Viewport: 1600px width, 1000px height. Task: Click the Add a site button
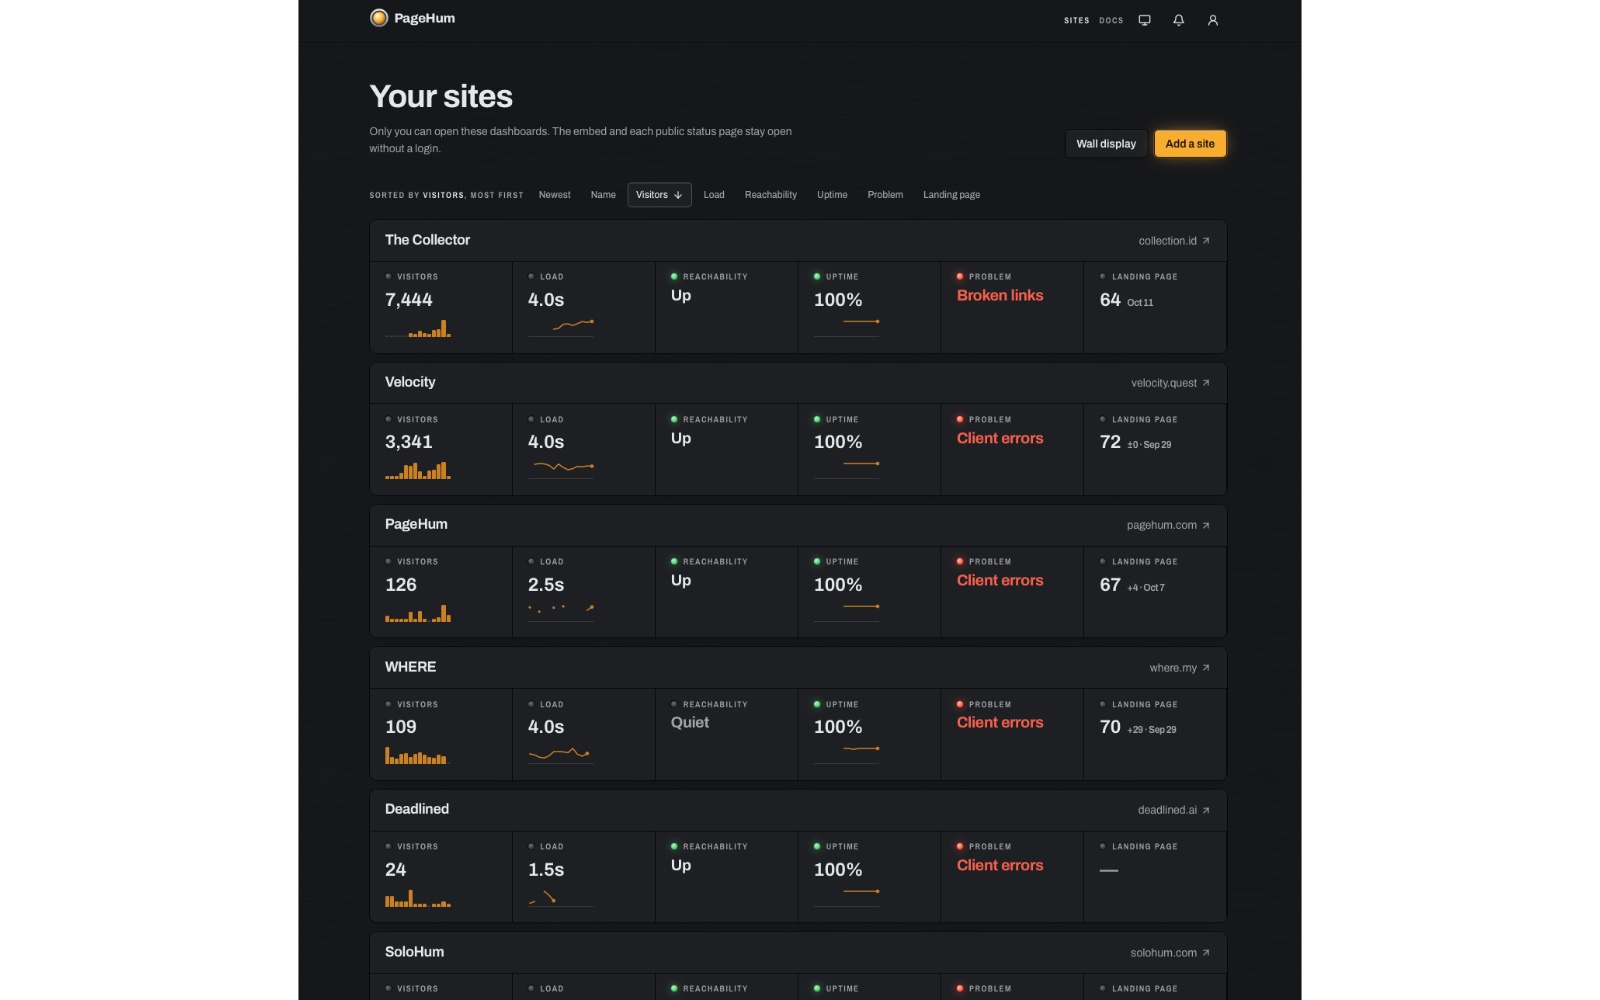pos(1190,144)
